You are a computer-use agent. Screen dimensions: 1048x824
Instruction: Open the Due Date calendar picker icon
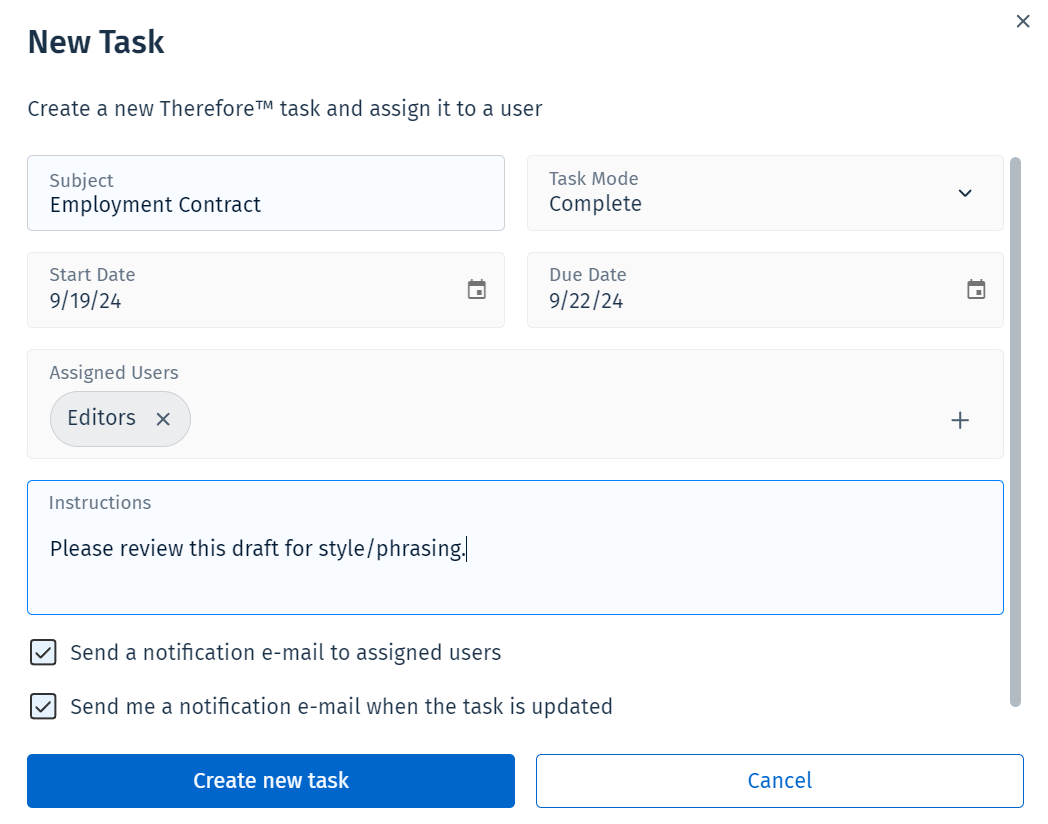(x=976, y=290)
